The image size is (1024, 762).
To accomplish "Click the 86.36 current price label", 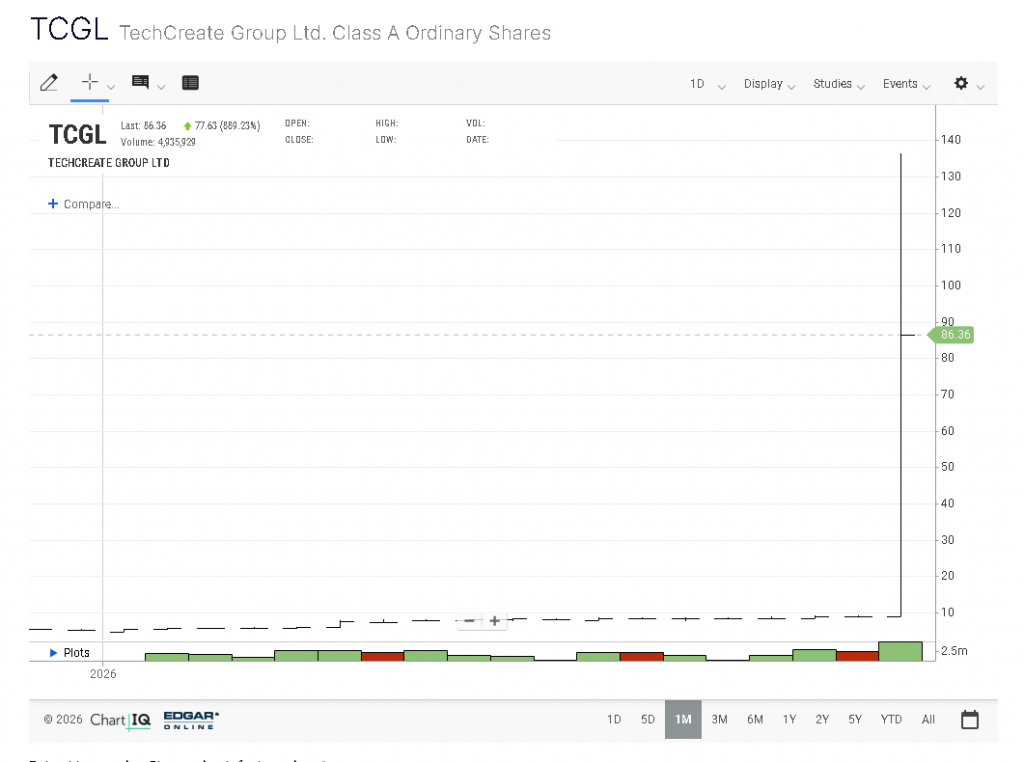I will [955, 335].
